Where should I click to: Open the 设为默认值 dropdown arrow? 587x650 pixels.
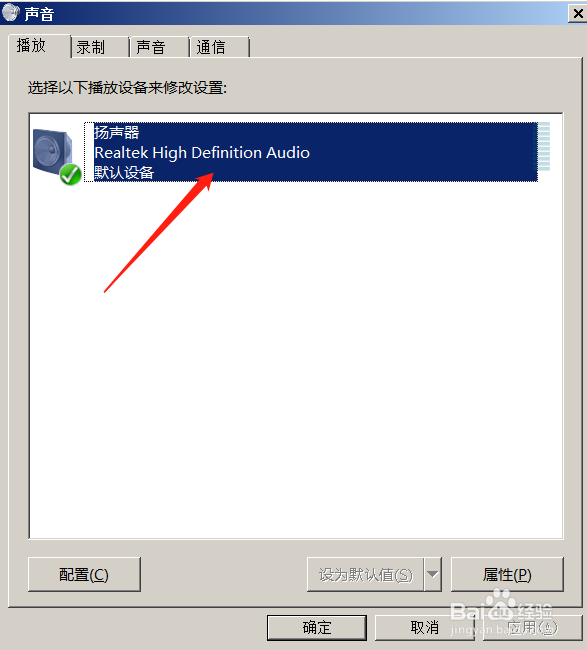432,575
